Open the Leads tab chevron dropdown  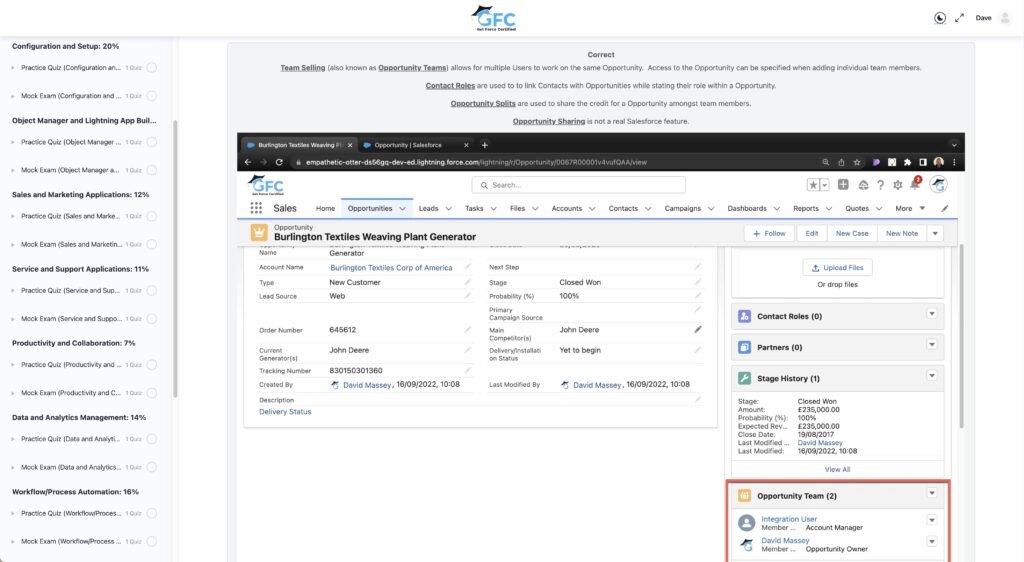click(449, 209)
